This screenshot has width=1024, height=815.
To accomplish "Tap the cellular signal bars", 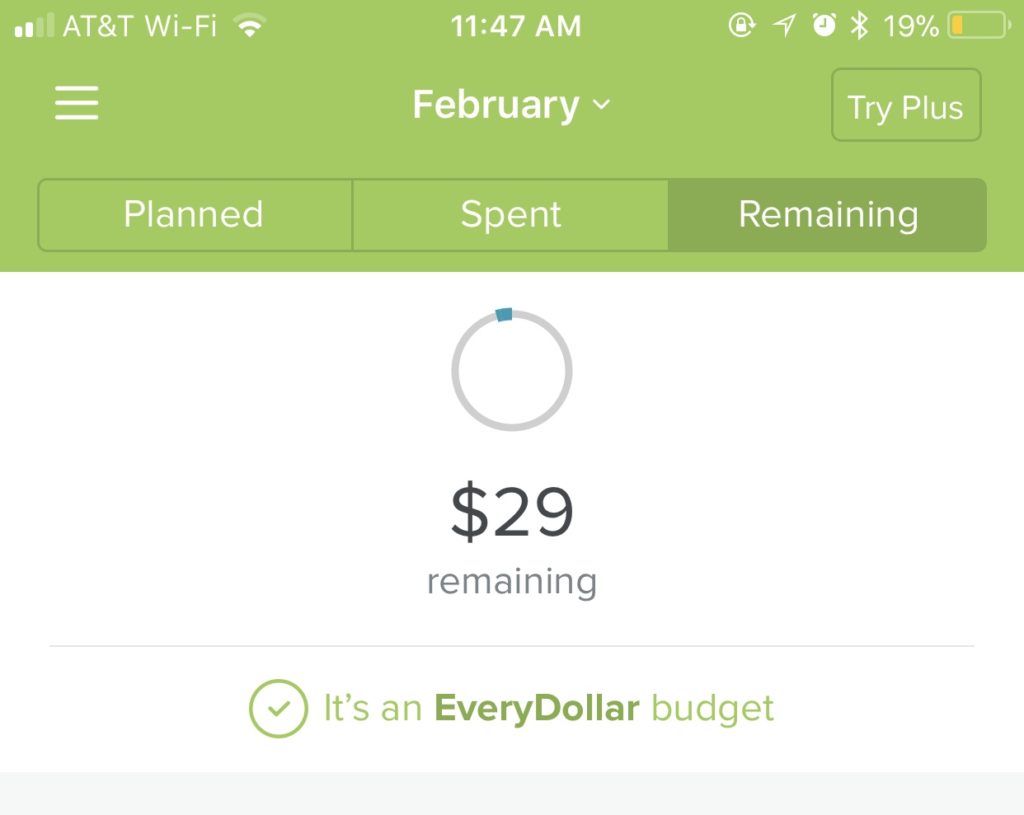I will tap(34, 26).
